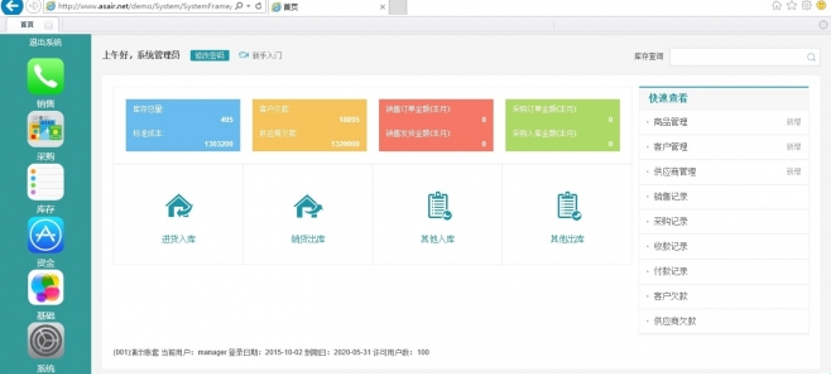Open the 销售 phone icon in sidebar

(45, 76)
